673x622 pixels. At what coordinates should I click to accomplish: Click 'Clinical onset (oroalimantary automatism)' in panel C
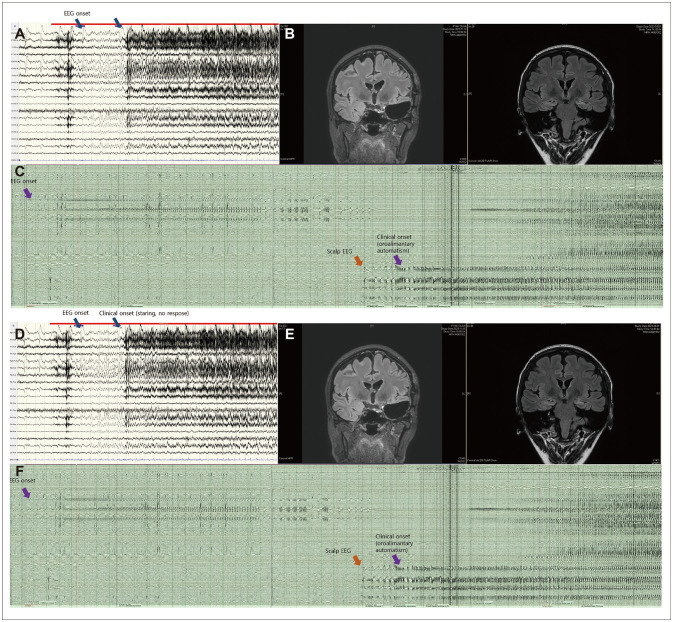395,243
